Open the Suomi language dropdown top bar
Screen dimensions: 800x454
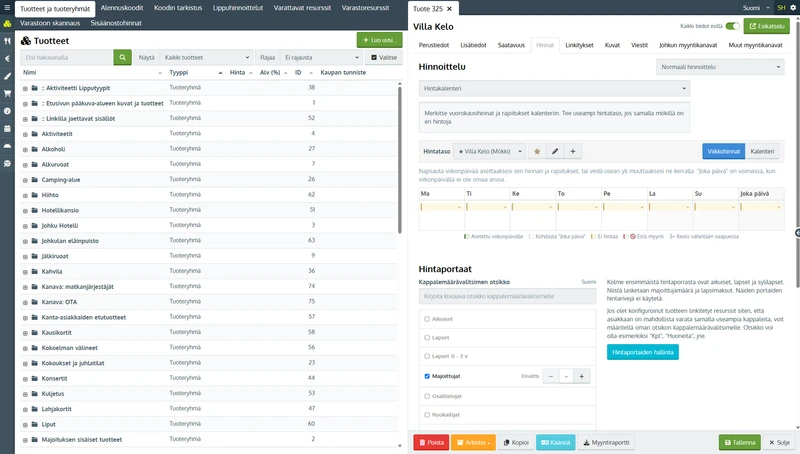(756, 8)
